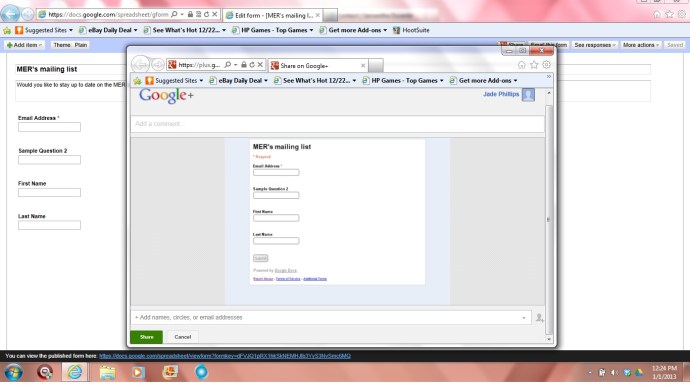Image resolution: width=690 pixels, height=387 pixels.
Task: Open Suggested Sites dropdown in popup favorites bar
Action: [175, 81]
